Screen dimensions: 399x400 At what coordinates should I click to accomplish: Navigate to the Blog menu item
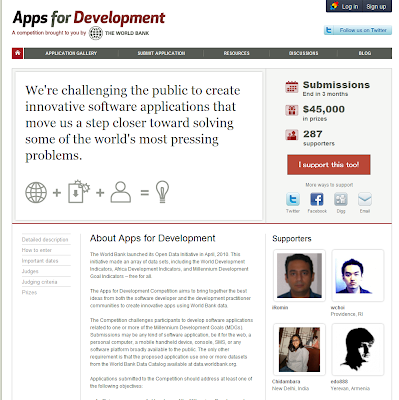[x=365, y=53]
